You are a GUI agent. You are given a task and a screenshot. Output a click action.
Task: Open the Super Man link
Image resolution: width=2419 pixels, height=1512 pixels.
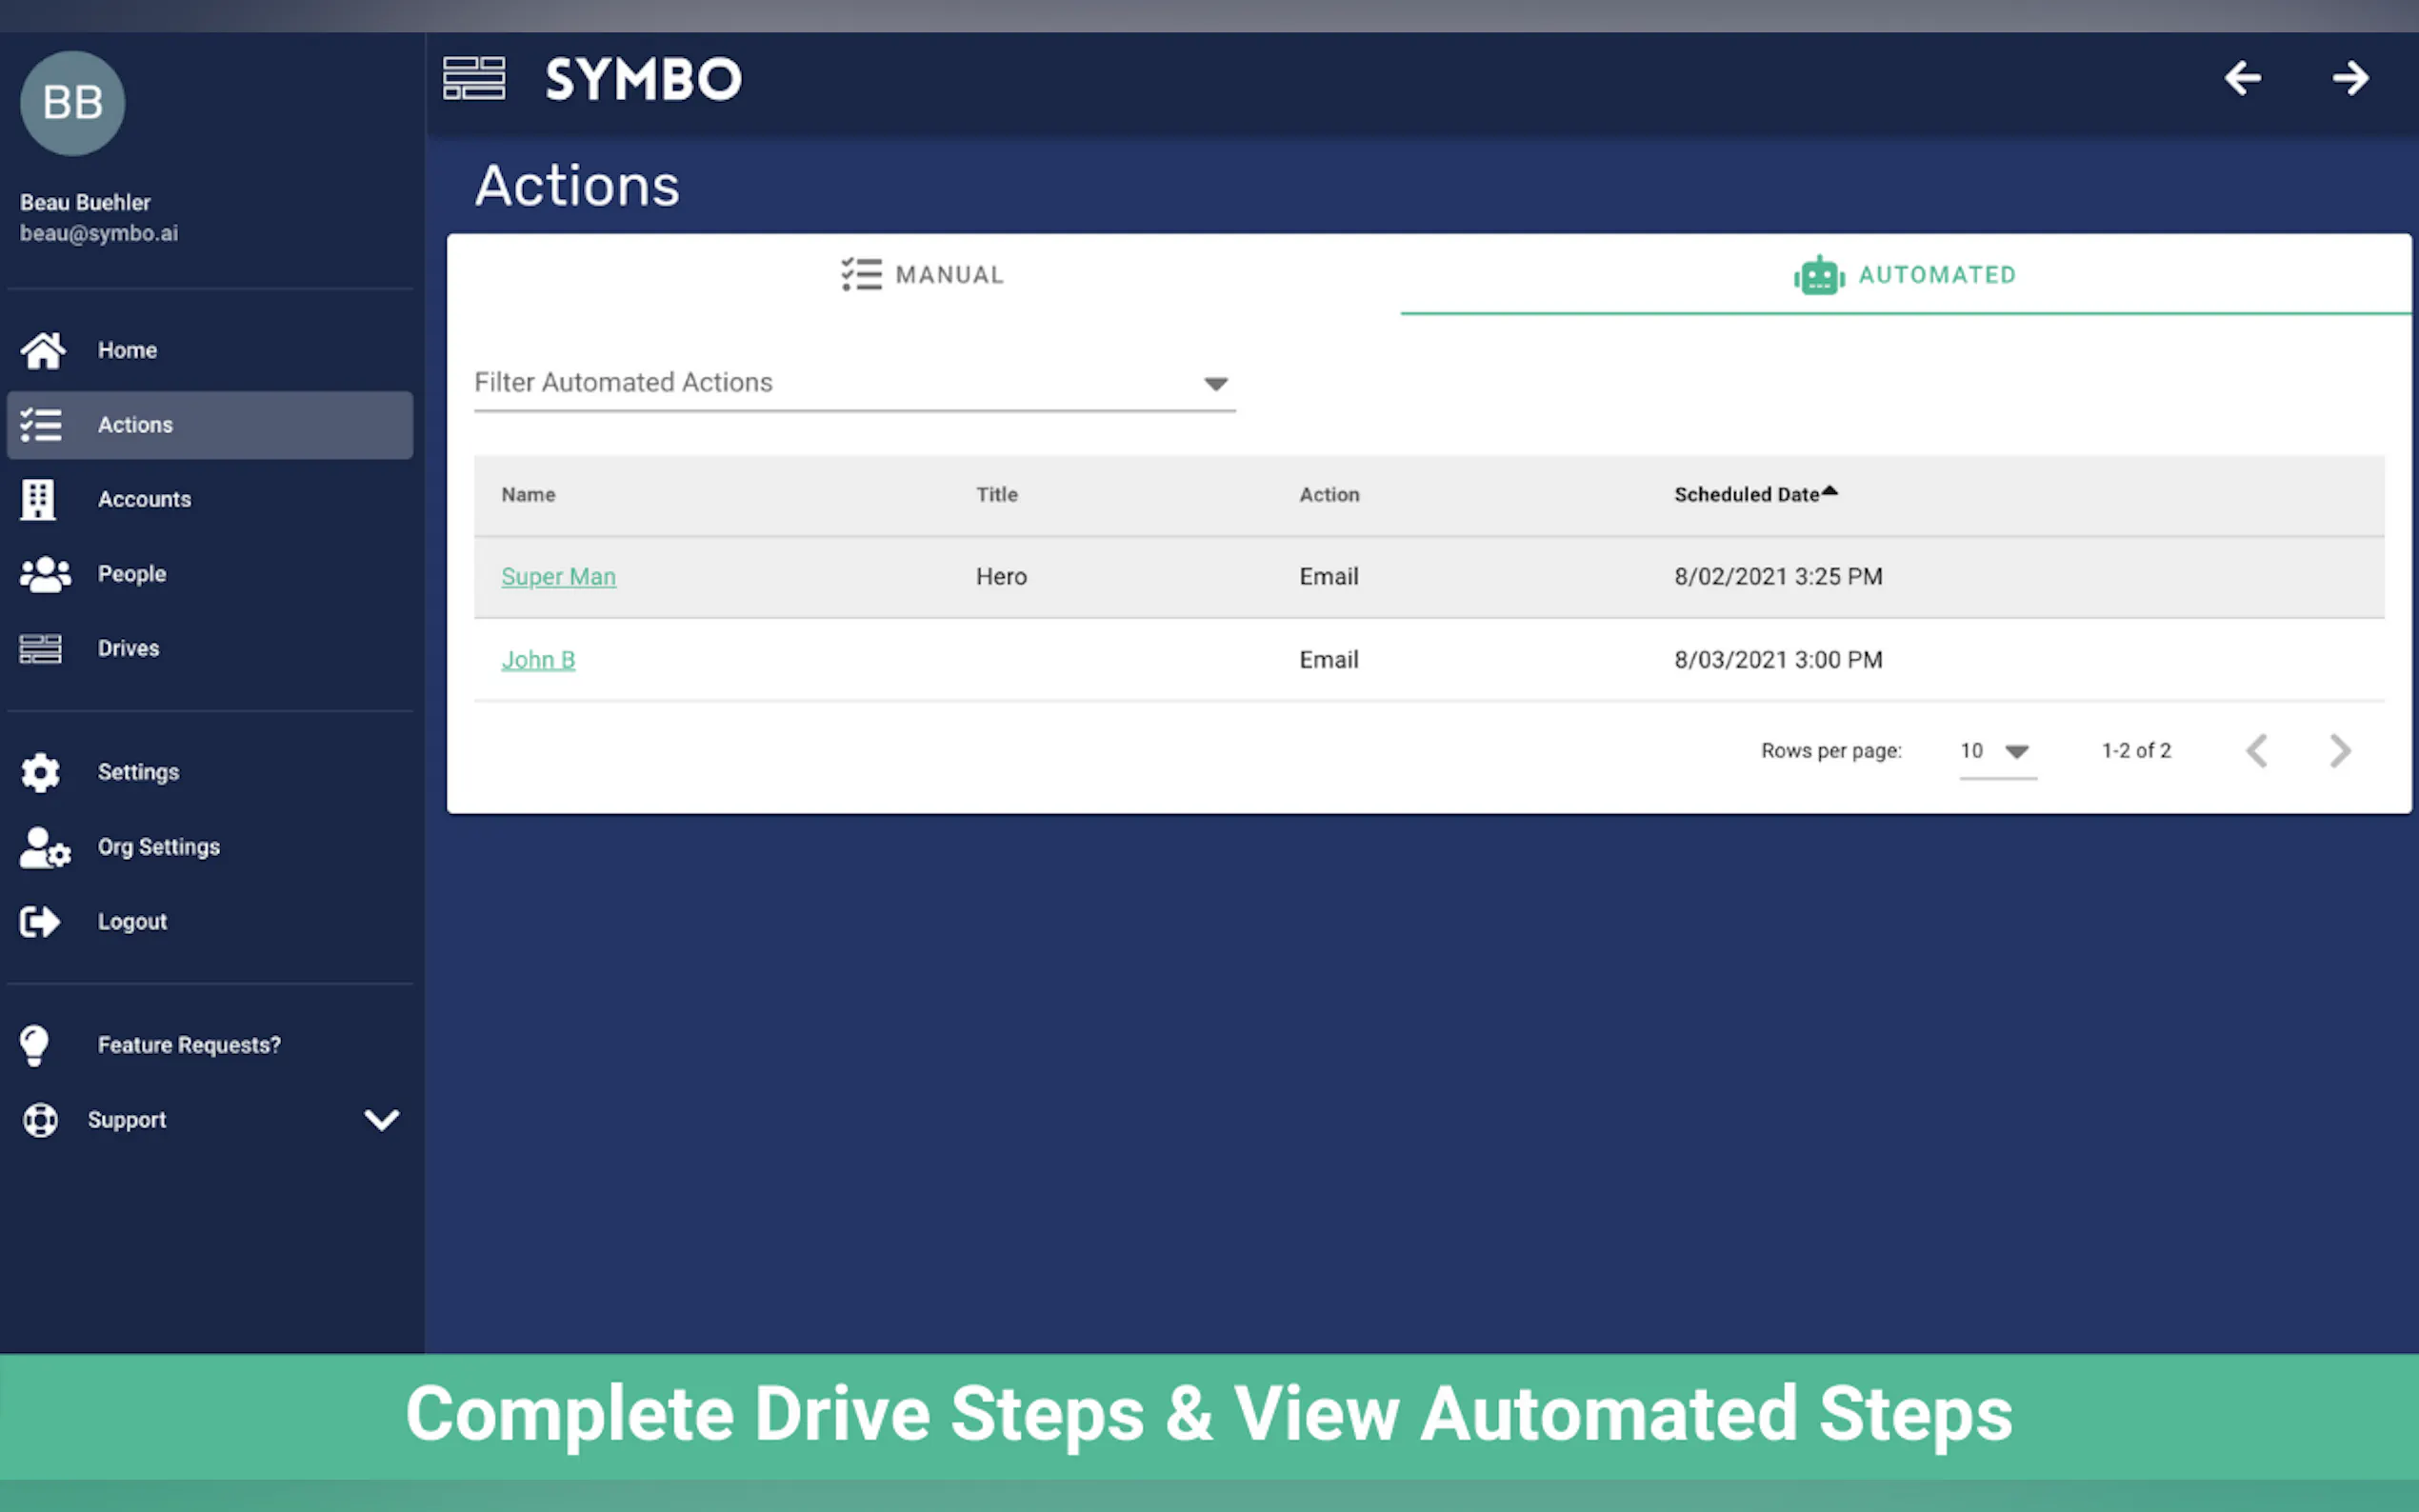point(558,577)
